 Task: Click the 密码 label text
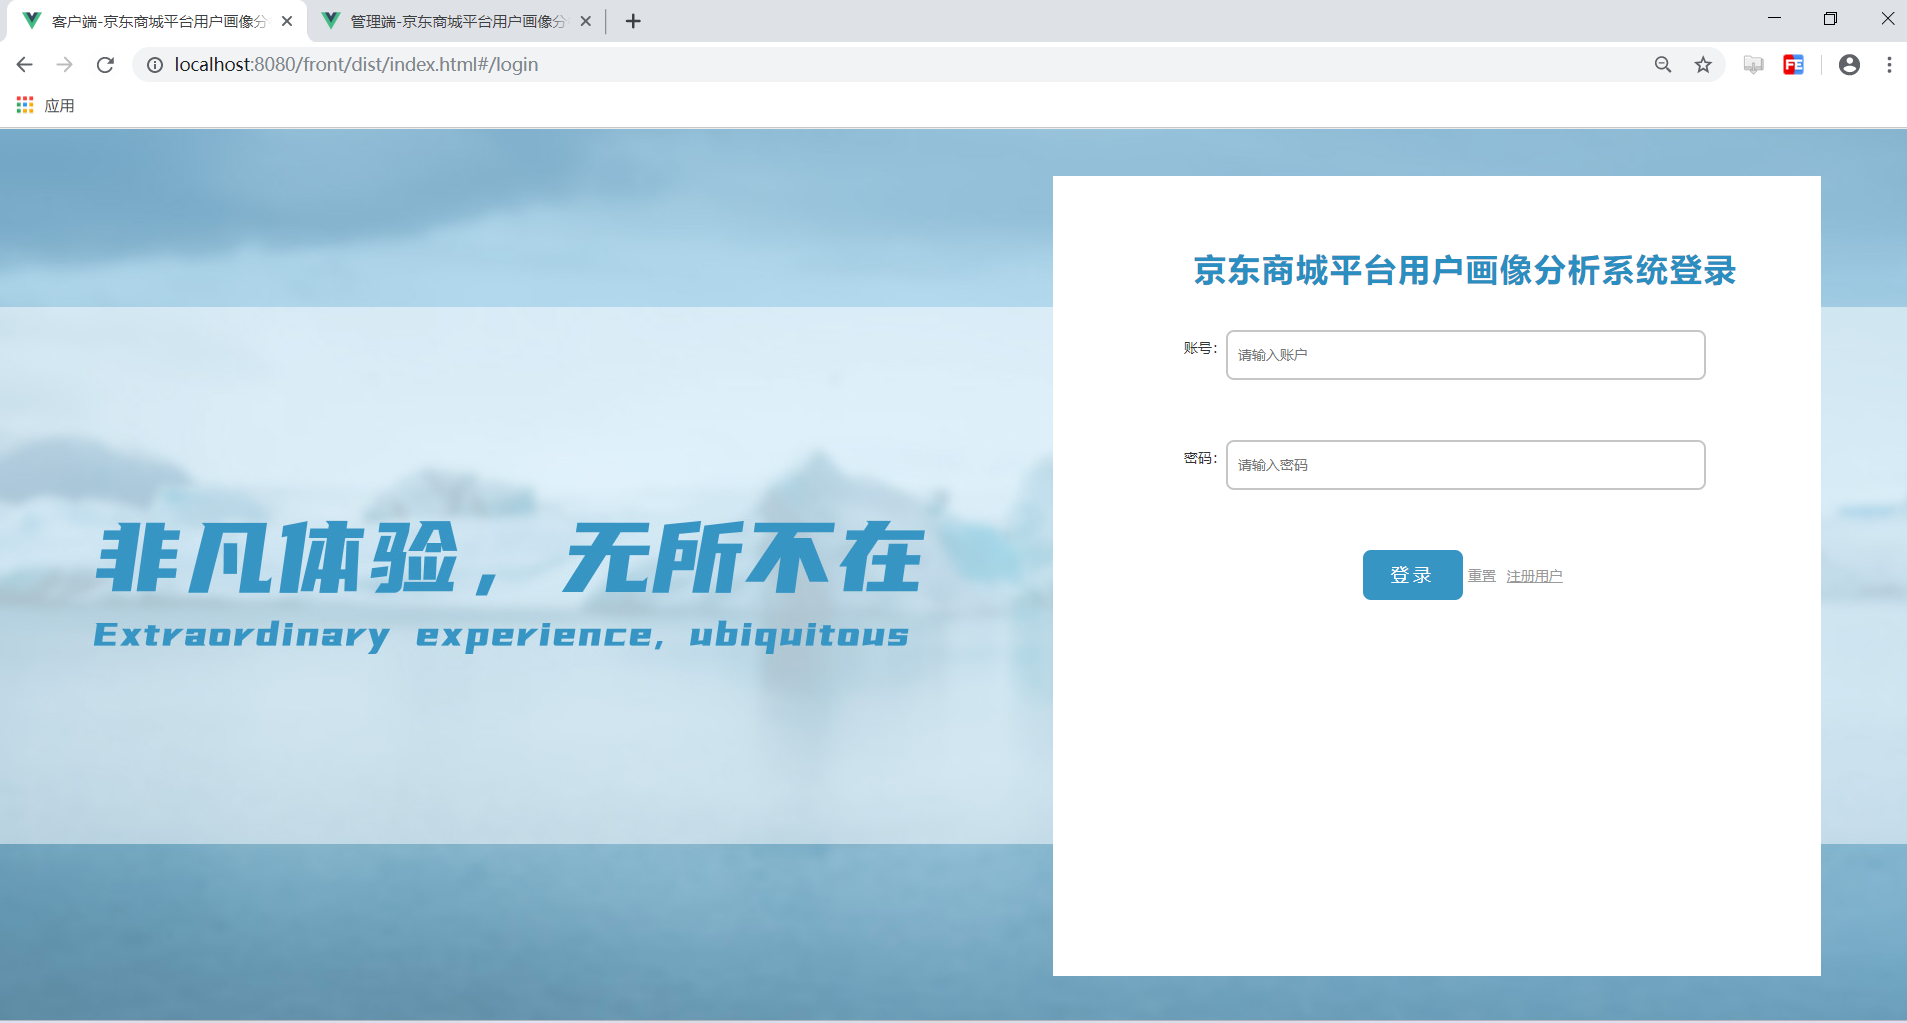click(1200, 458)
